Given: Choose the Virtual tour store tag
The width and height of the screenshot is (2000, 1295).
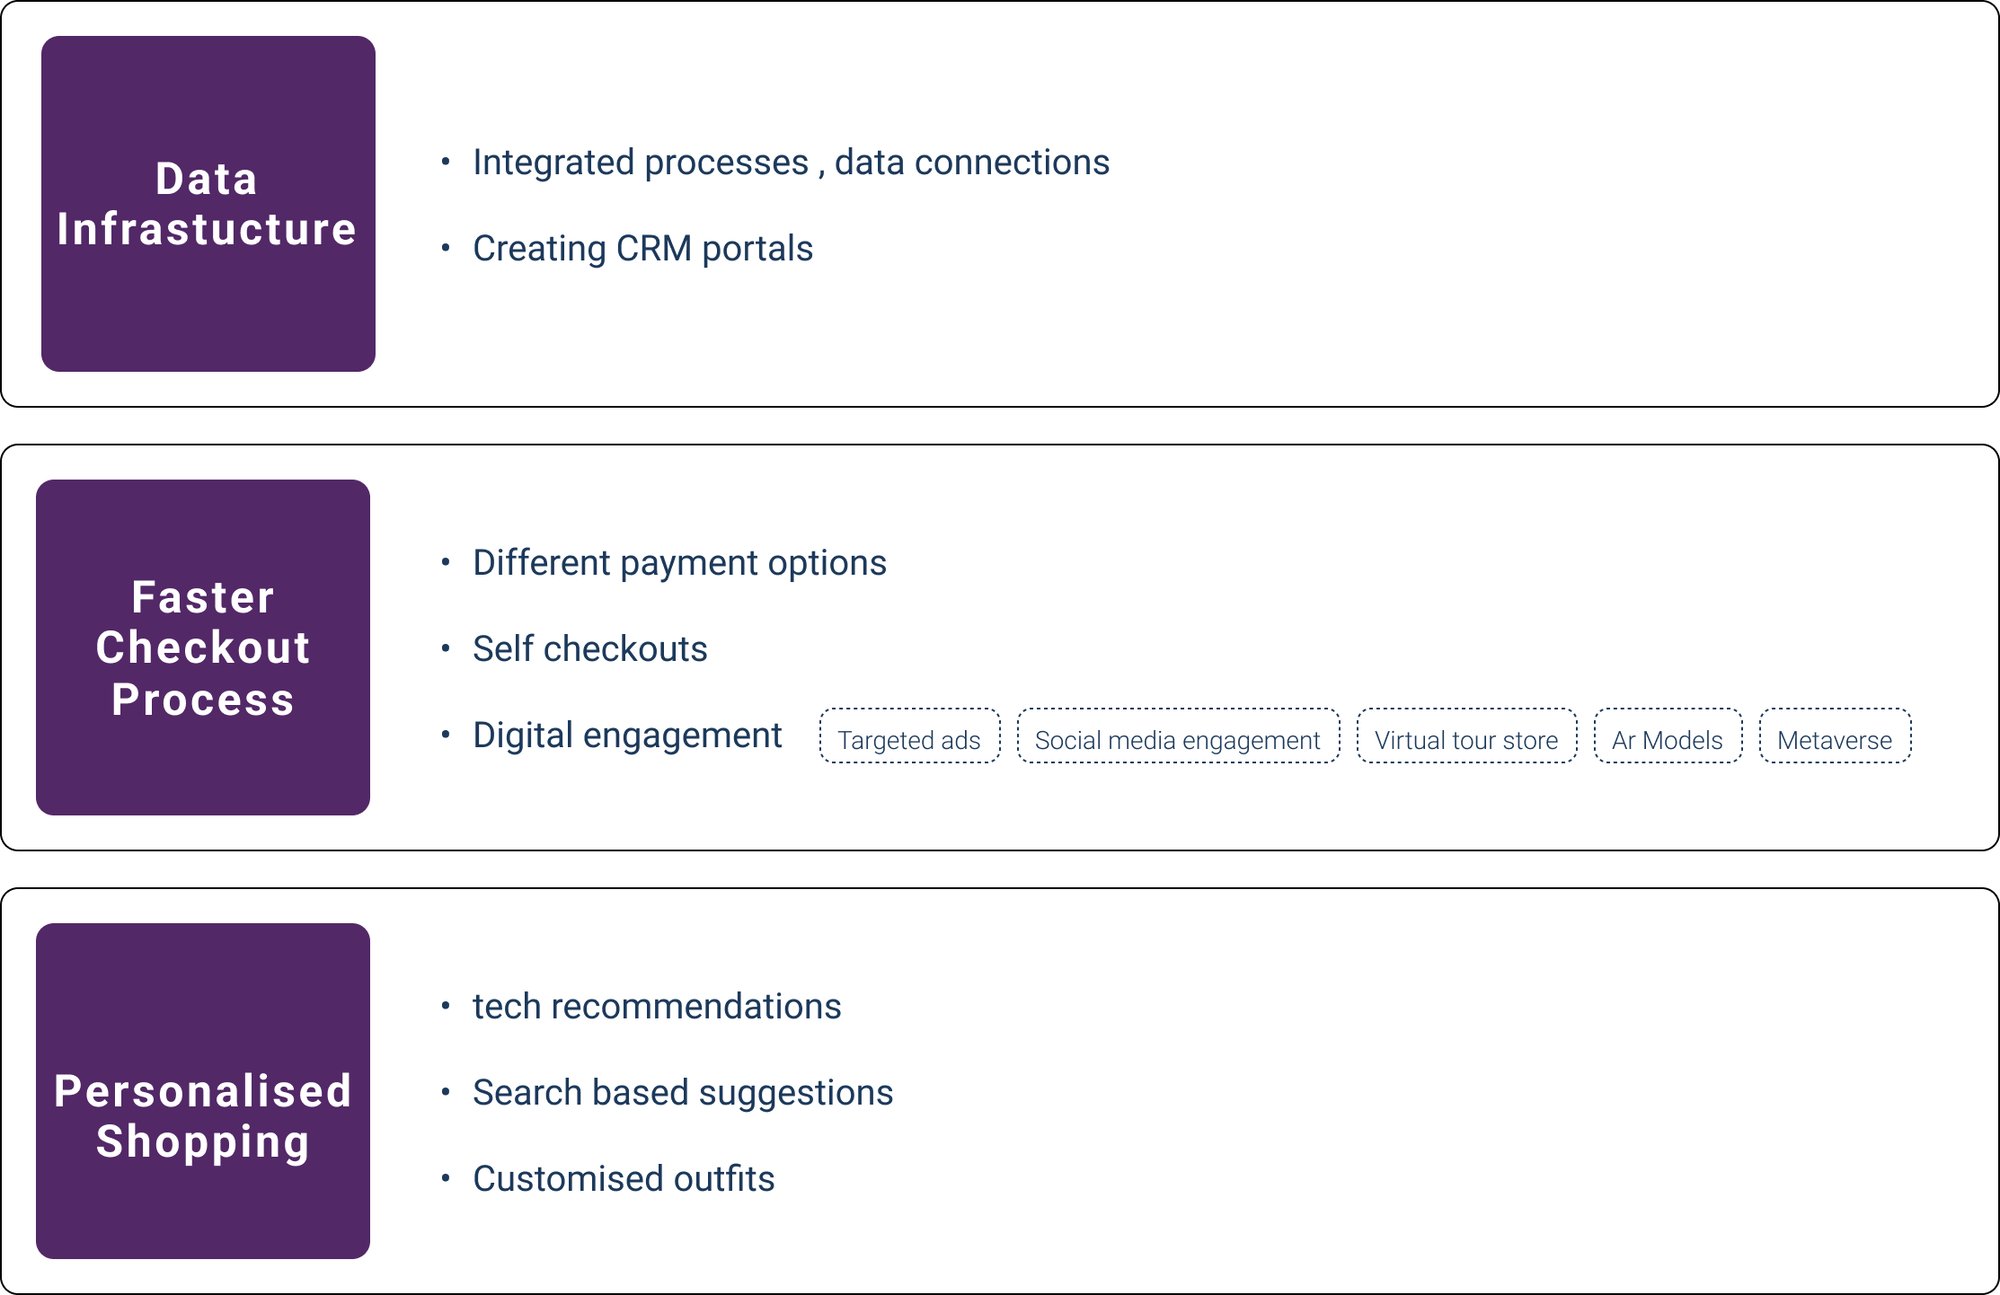Looking at the screenshot, I should pos(1466,736).
